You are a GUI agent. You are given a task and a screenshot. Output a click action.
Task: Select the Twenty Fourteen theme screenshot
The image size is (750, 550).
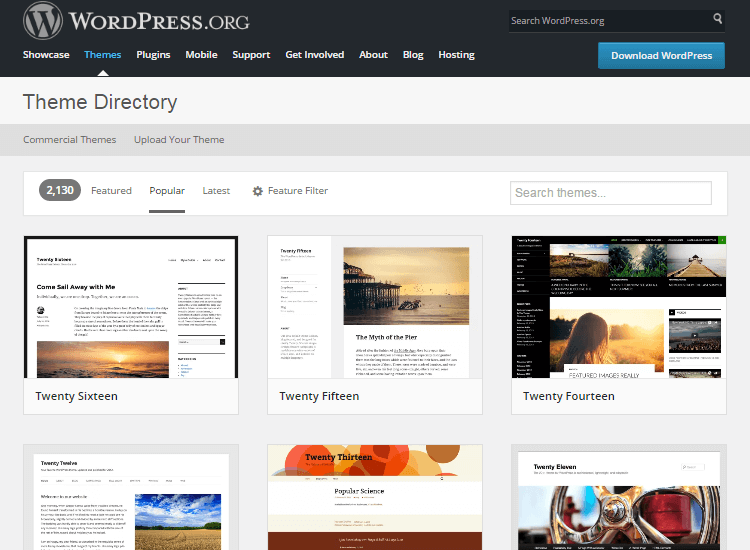[x=619, y=307]
